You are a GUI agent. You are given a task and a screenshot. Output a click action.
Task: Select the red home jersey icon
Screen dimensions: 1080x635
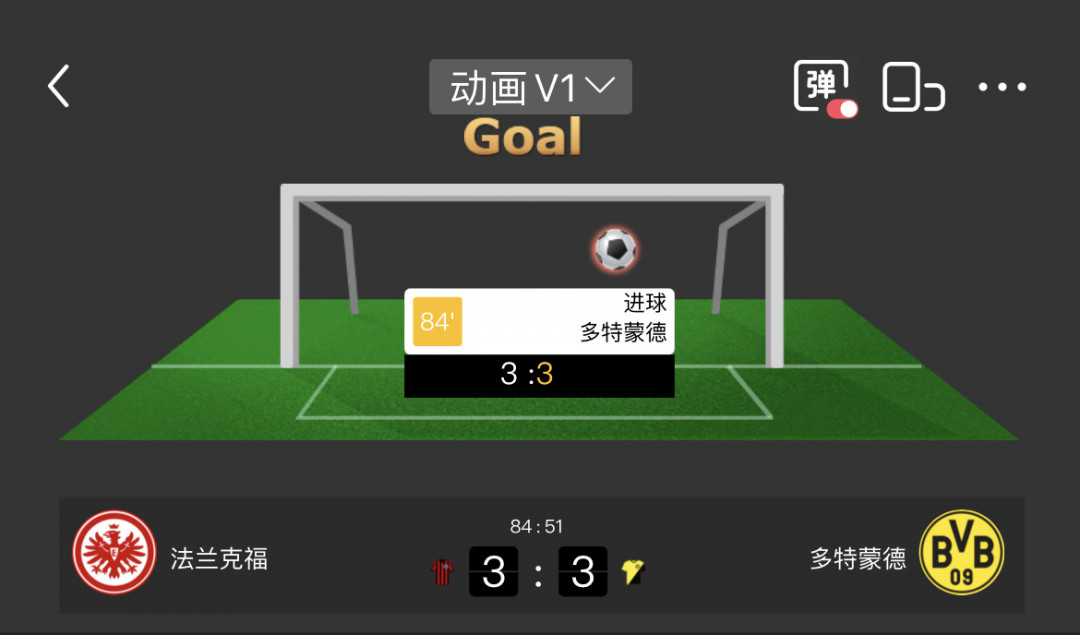tap(442, 572)
